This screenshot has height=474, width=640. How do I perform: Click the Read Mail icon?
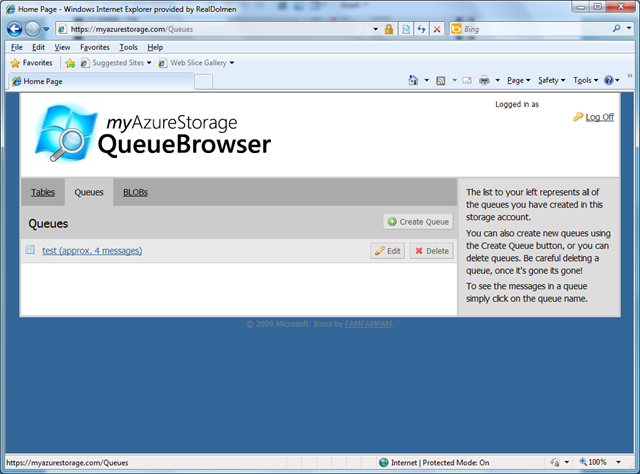tap(467, 80)
